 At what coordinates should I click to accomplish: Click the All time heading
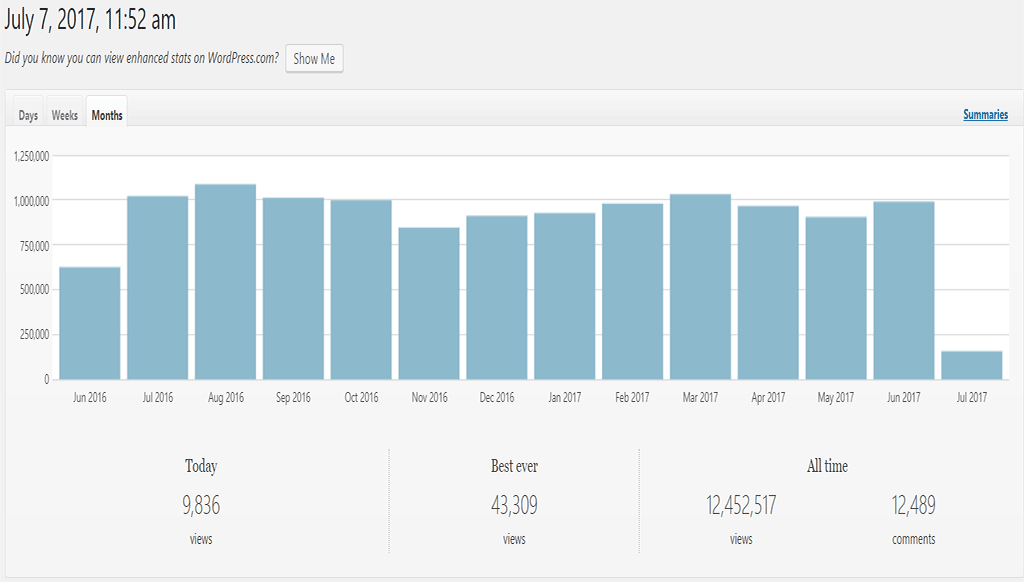point(827,466)
